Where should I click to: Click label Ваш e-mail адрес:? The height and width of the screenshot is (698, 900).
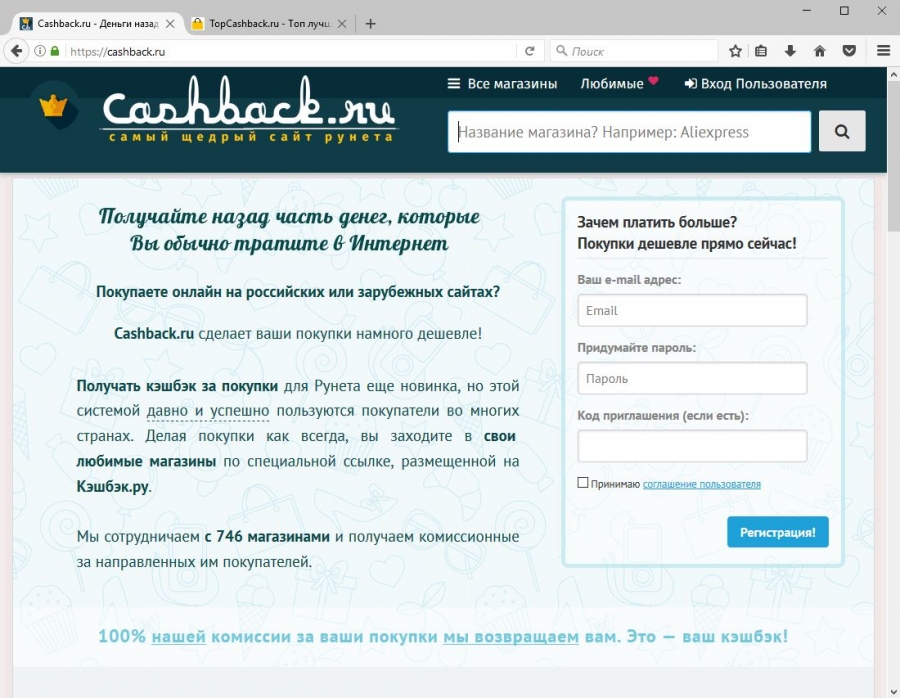[629, 280]
